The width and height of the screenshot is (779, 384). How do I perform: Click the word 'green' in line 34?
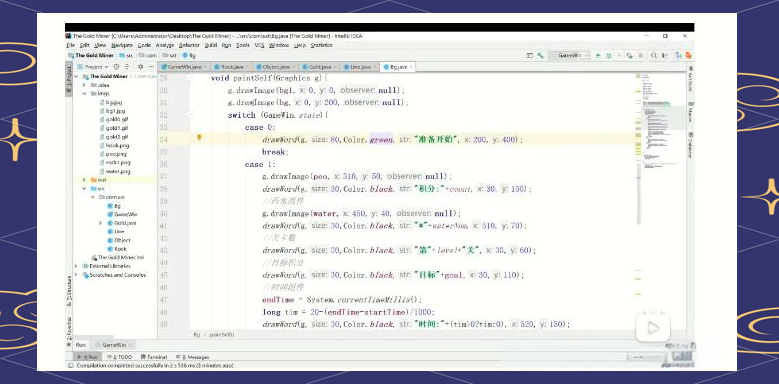381,140
